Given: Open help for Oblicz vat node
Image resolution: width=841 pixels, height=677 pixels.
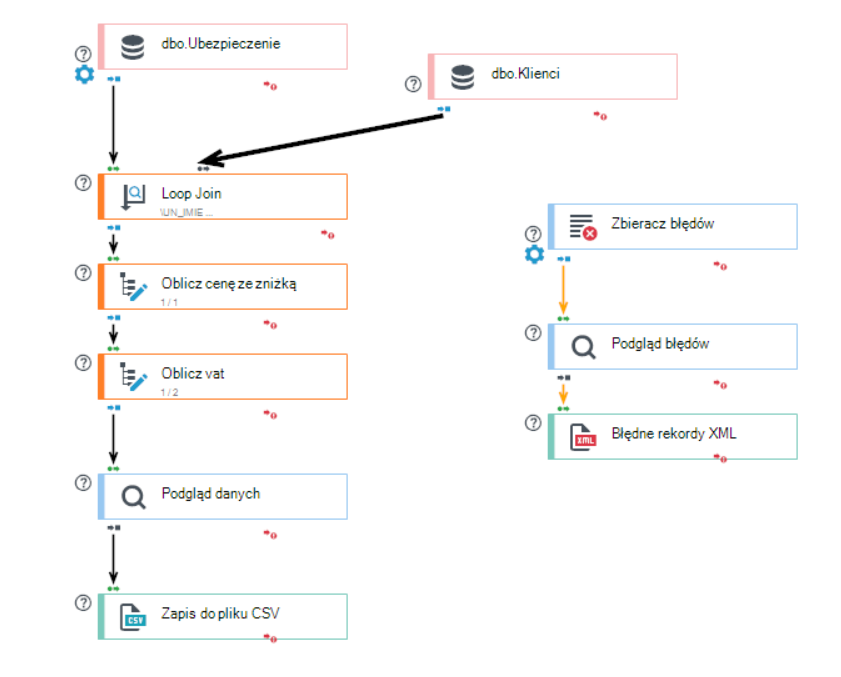Looking at the screenshot, I should pos(83,363).
